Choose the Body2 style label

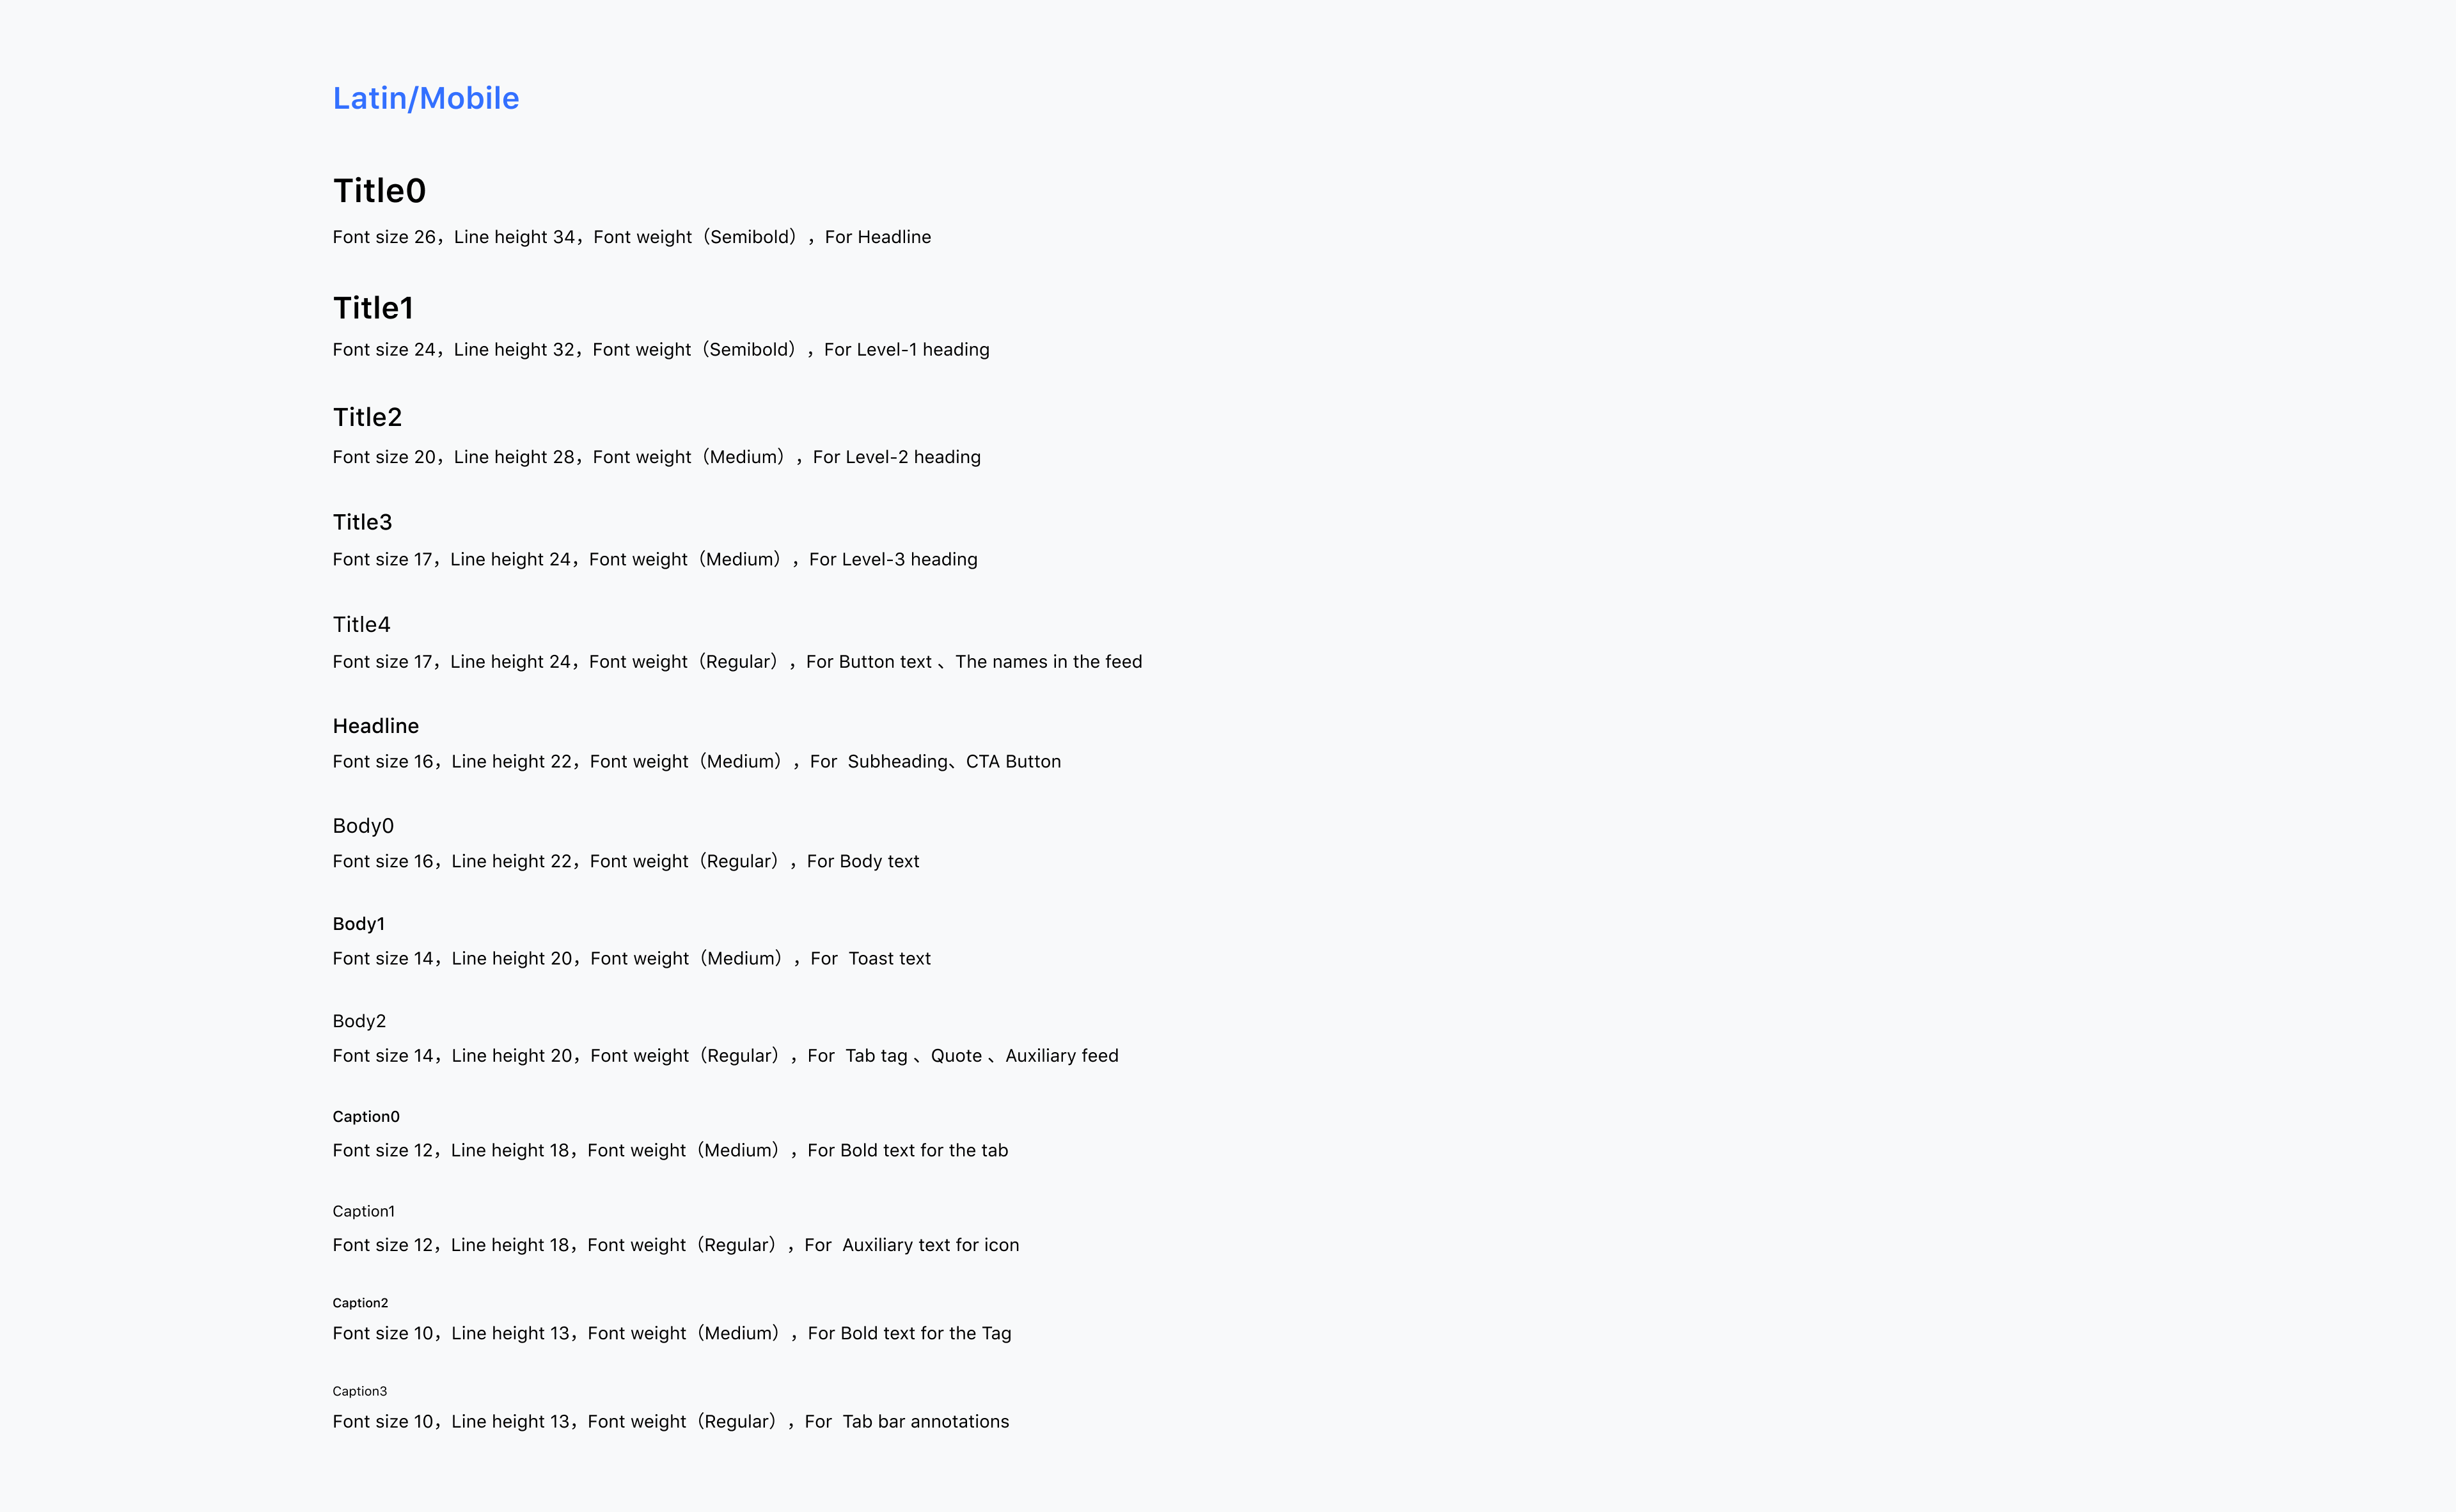tap(359, 1021)
